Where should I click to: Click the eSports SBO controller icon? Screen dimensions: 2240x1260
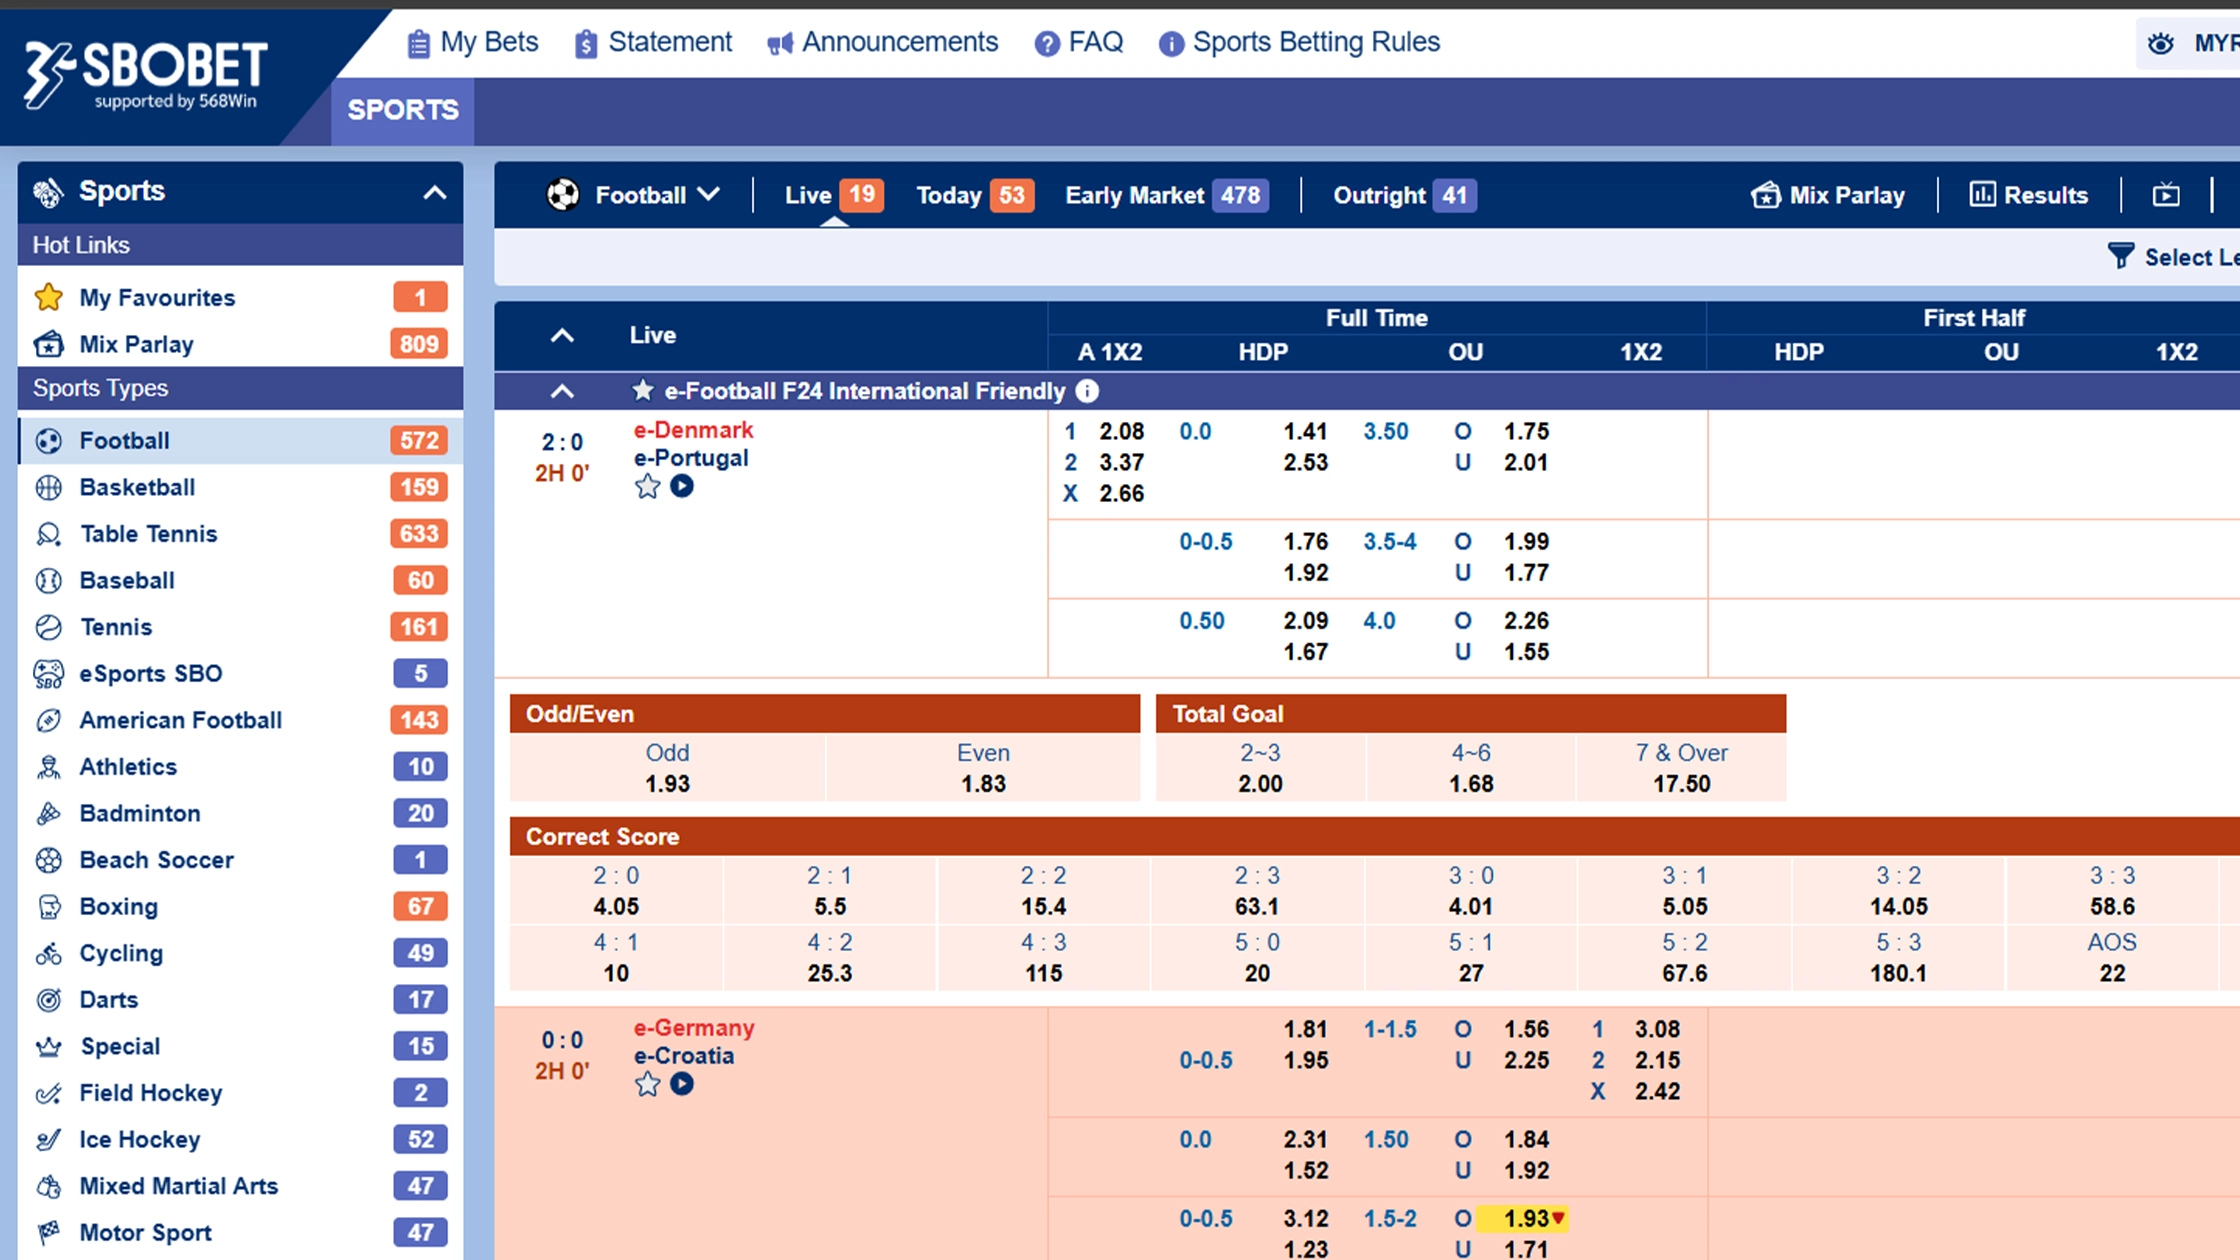(x=48, y=674)
